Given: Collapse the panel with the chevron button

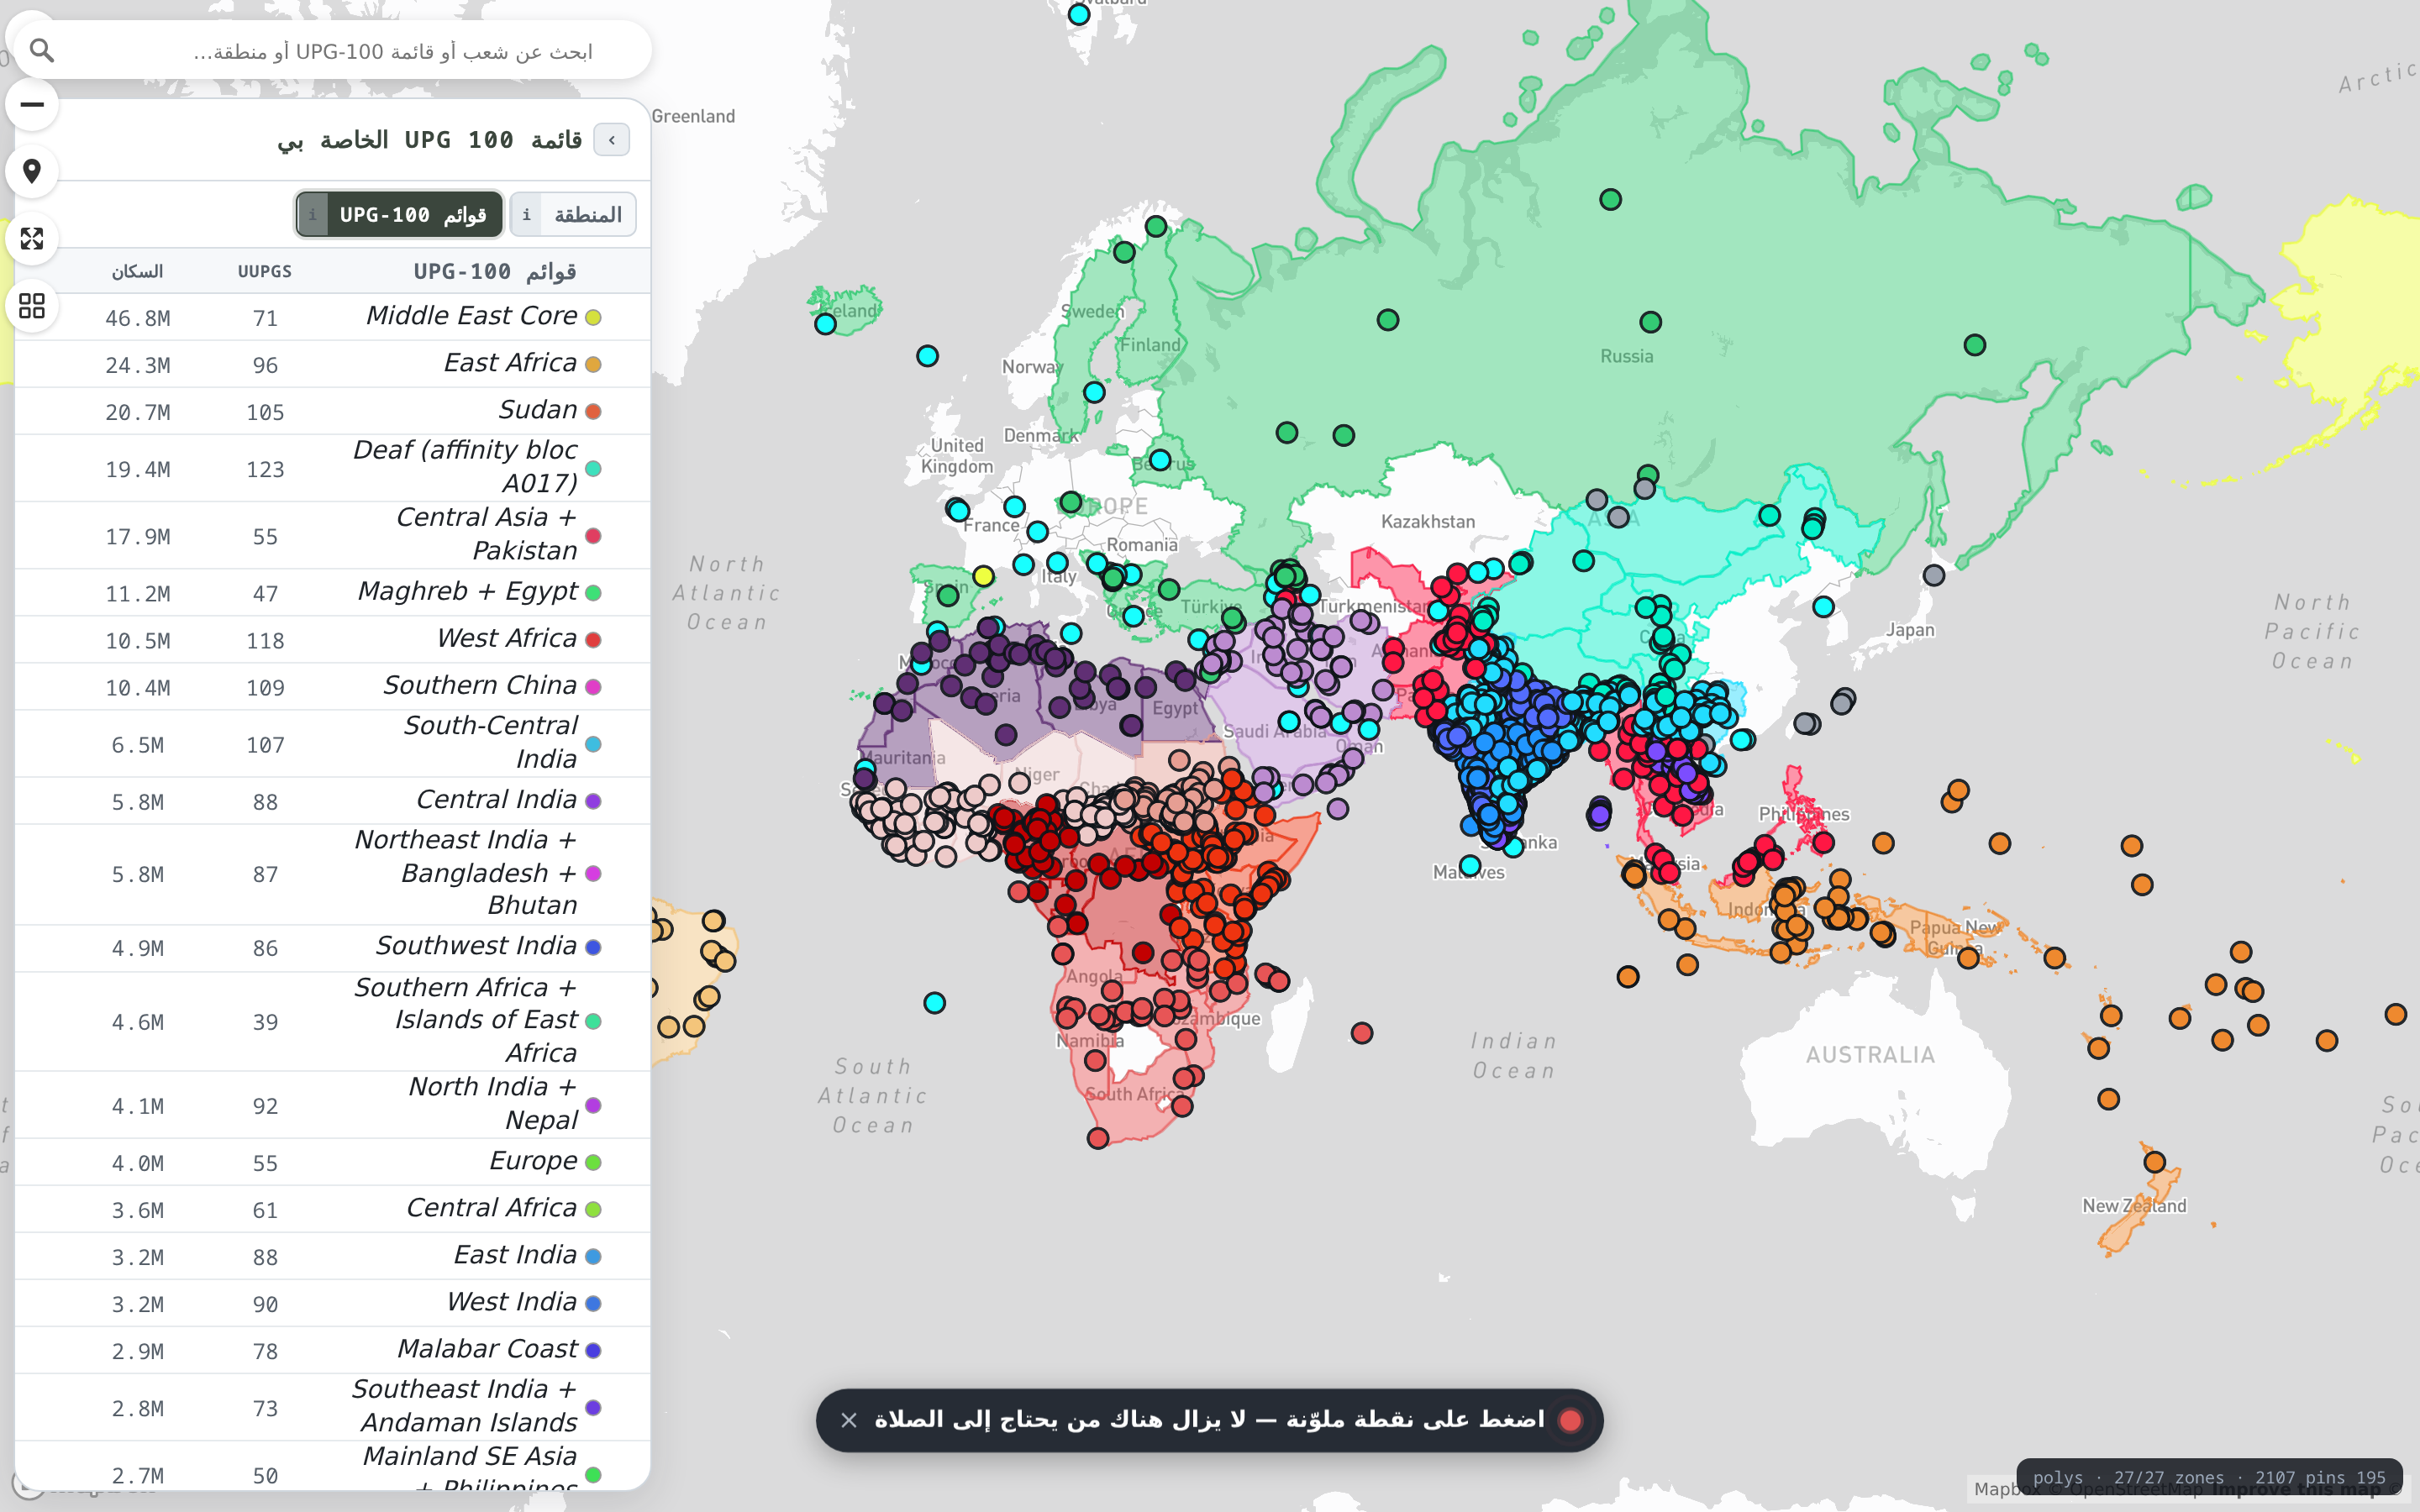Looking at the screenshot, I should (x=611, y=140).
